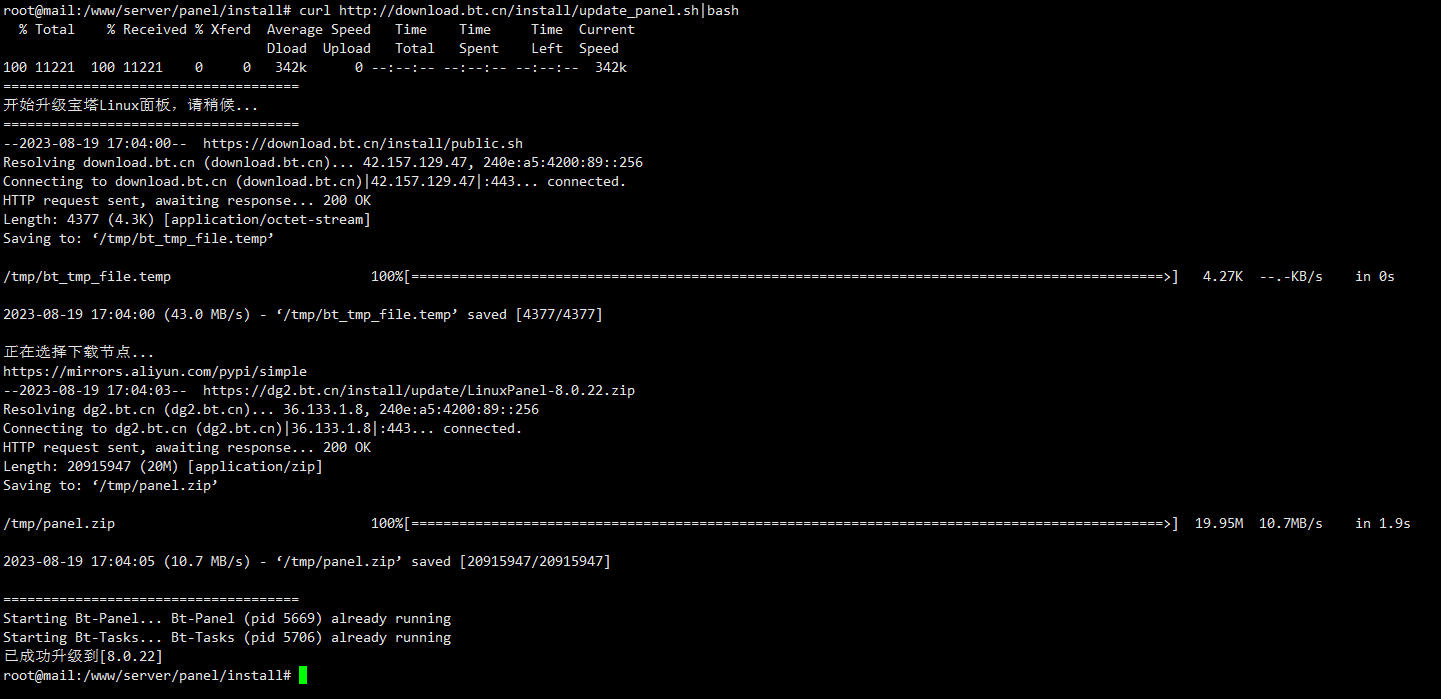The height and width of the screenshot is (699, 1441).
Task: Click the "Length: 20915947 (20M)" line
Action: pos(163,466)
